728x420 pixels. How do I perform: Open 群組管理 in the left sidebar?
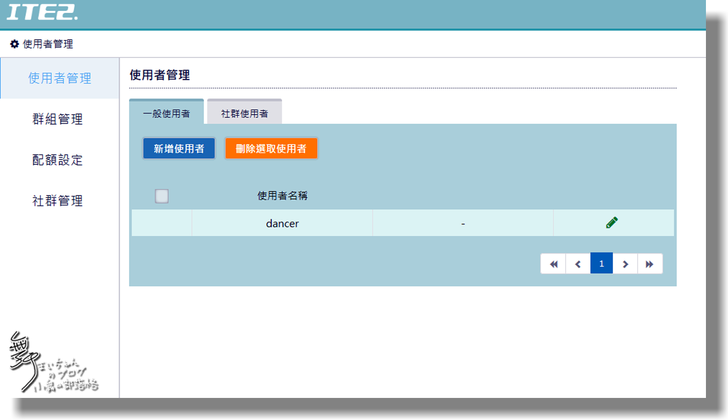pos(58,119)
